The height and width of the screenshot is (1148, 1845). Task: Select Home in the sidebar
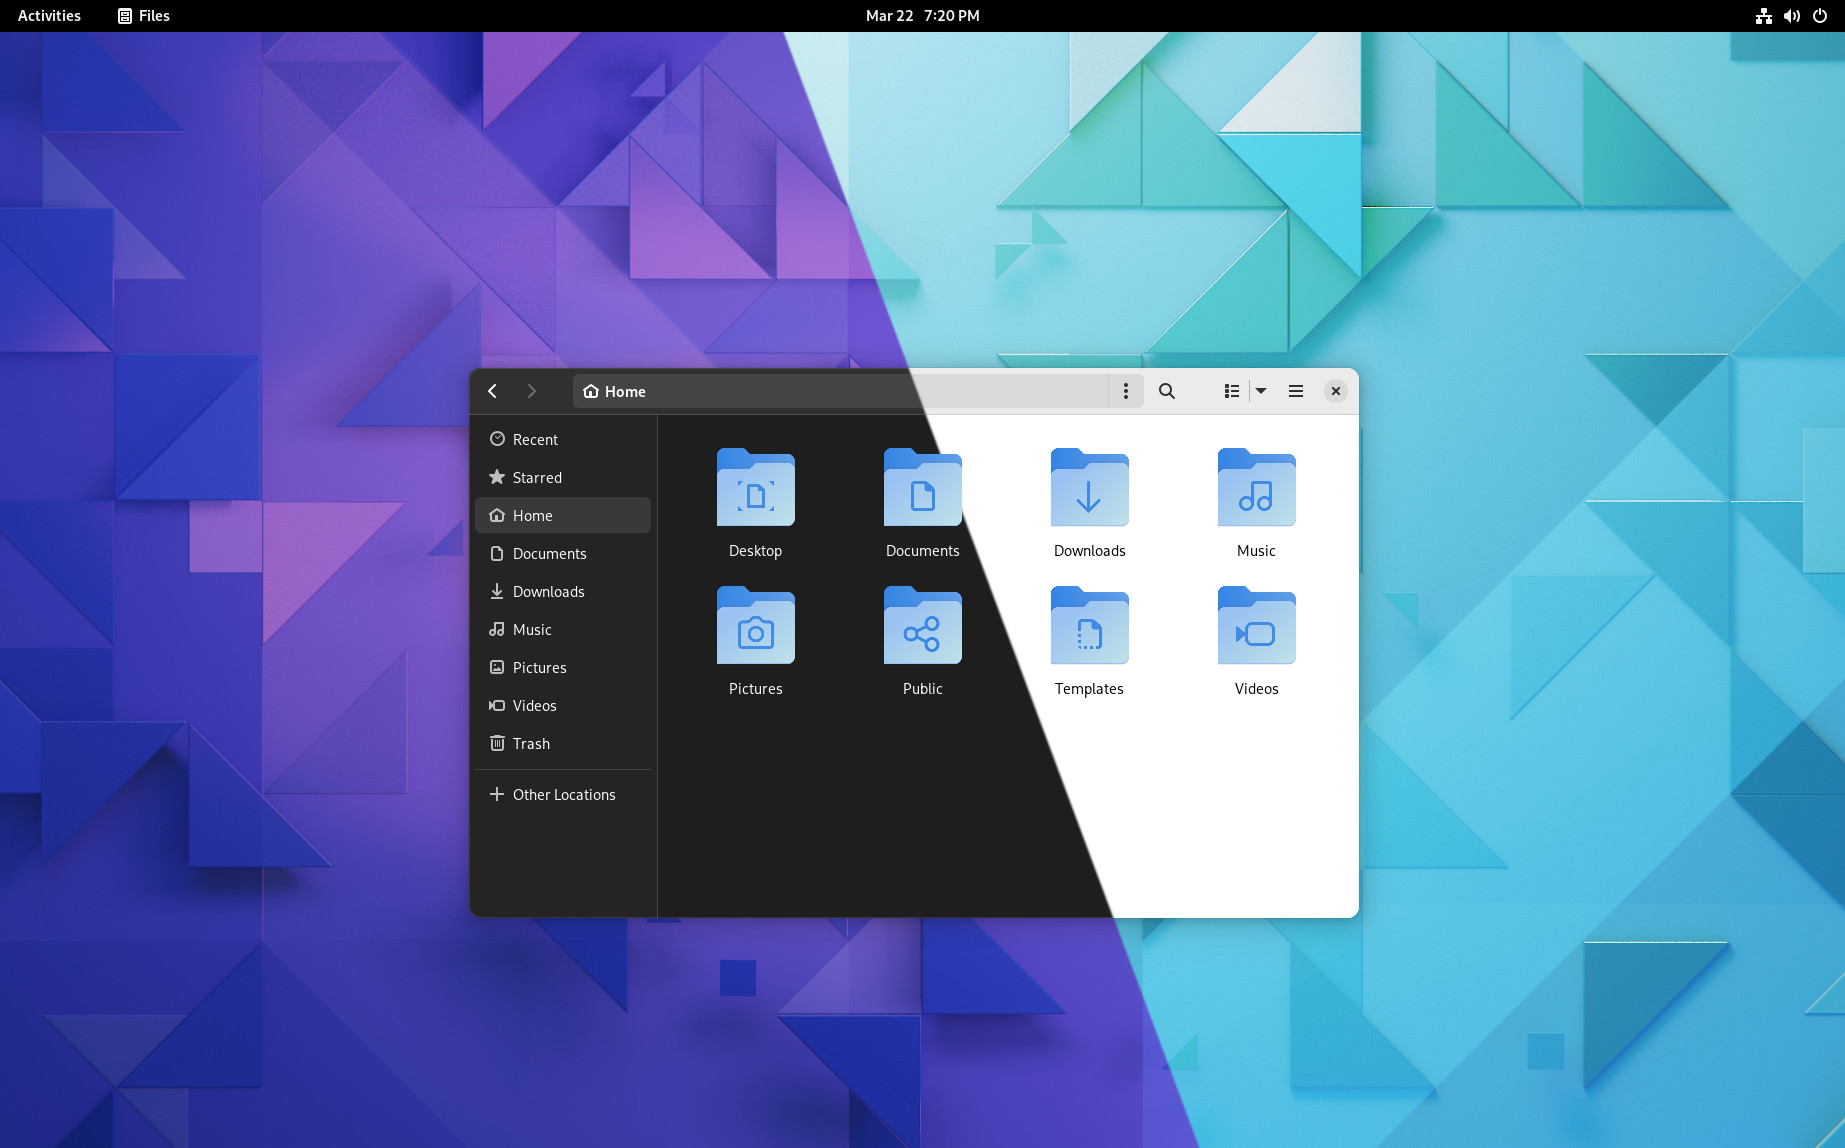pos(563,515)
